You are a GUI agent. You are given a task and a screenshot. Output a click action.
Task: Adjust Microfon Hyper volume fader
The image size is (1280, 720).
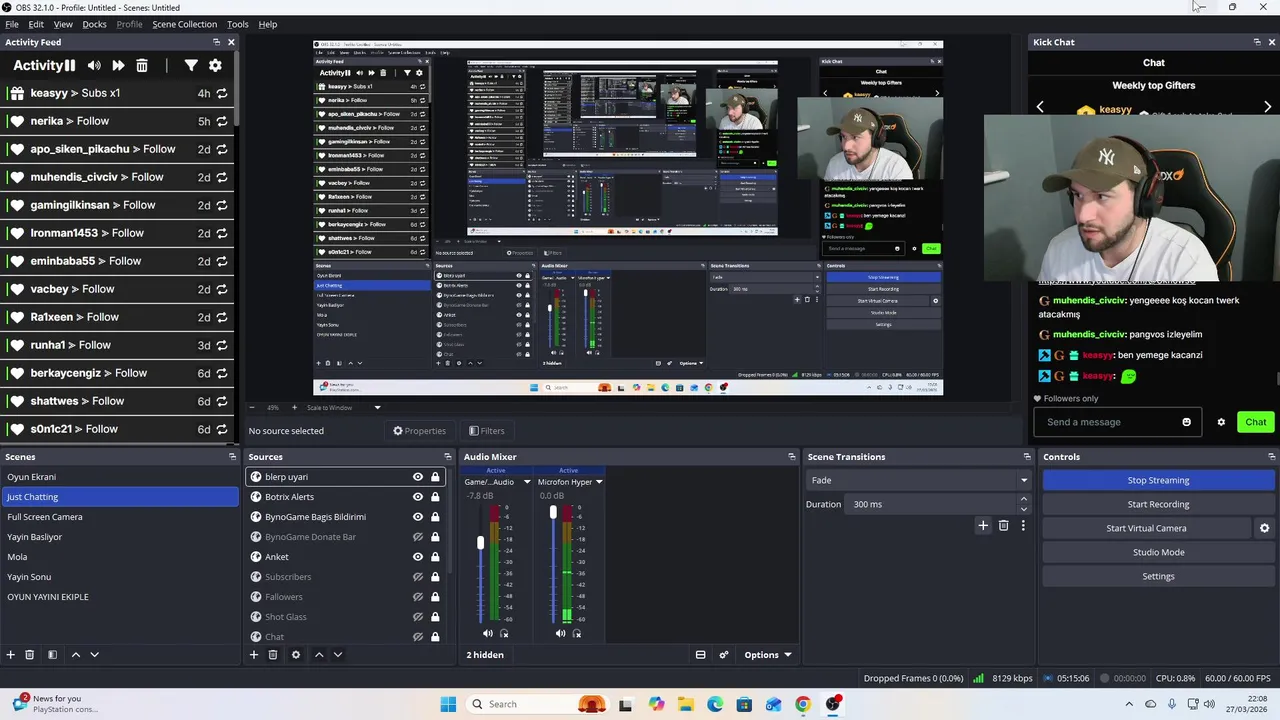point(553,512)
